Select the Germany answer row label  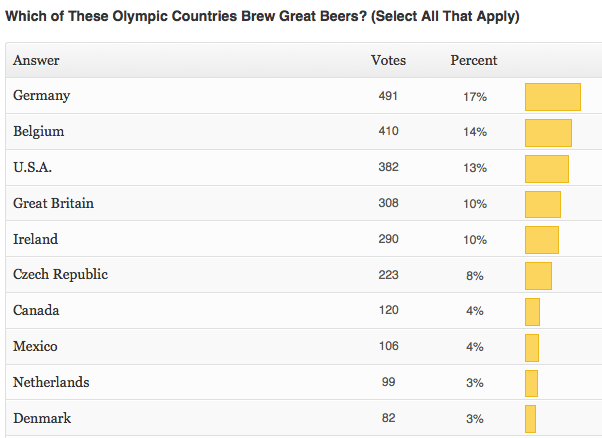[x=42, y=96]
